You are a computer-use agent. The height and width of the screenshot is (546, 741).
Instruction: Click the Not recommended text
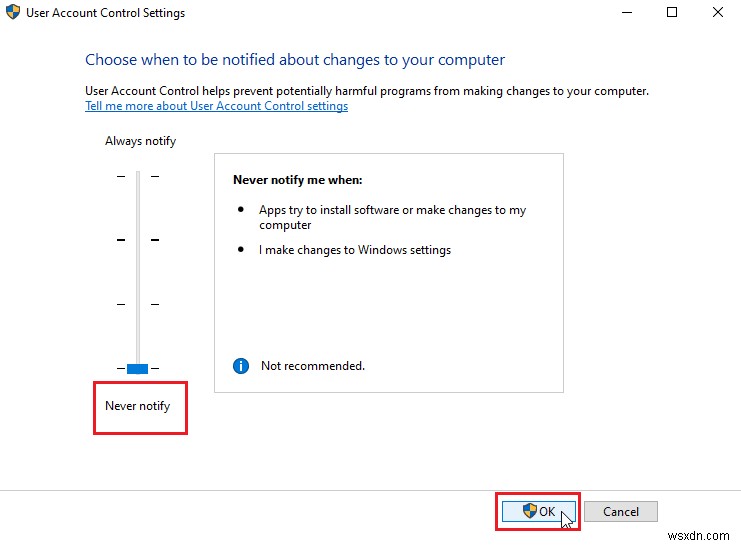pos(312,366)
